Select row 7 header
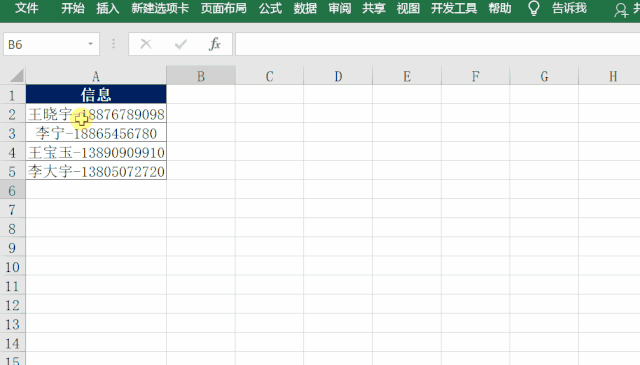640x365 pixels. pyautogui.click(x=12, y=209)
